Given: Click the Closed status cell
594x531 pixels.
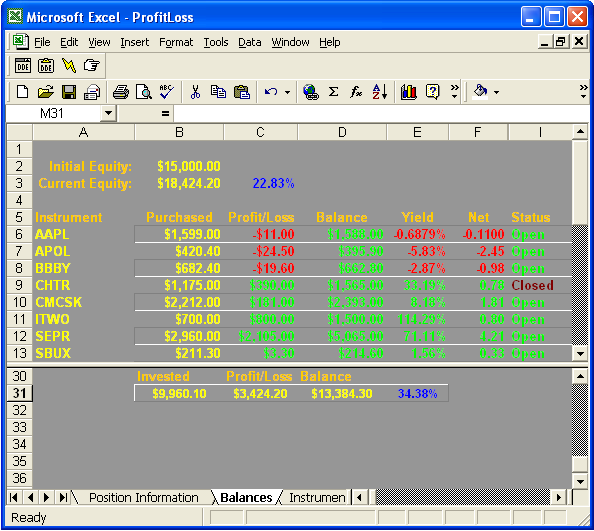Looking at the screenshot, I should pos(541,285).
